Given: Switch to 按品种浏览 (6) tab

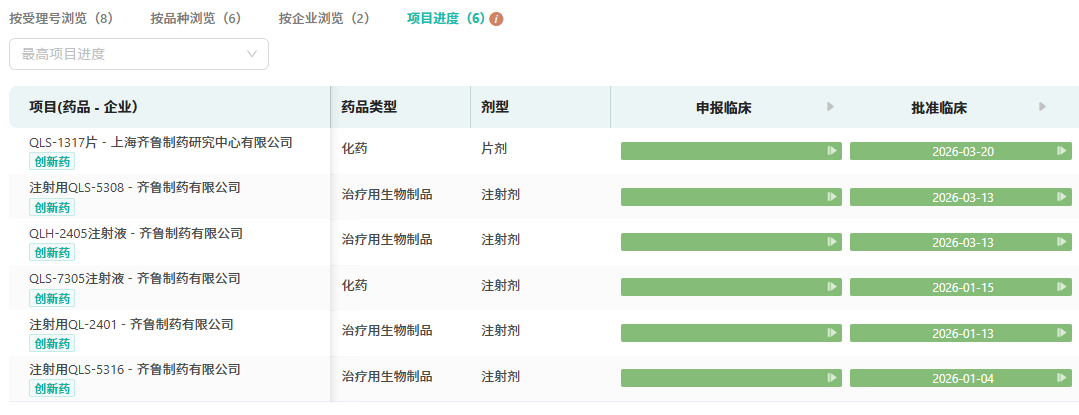Looking at the screenshot, I should pos(196,19).
